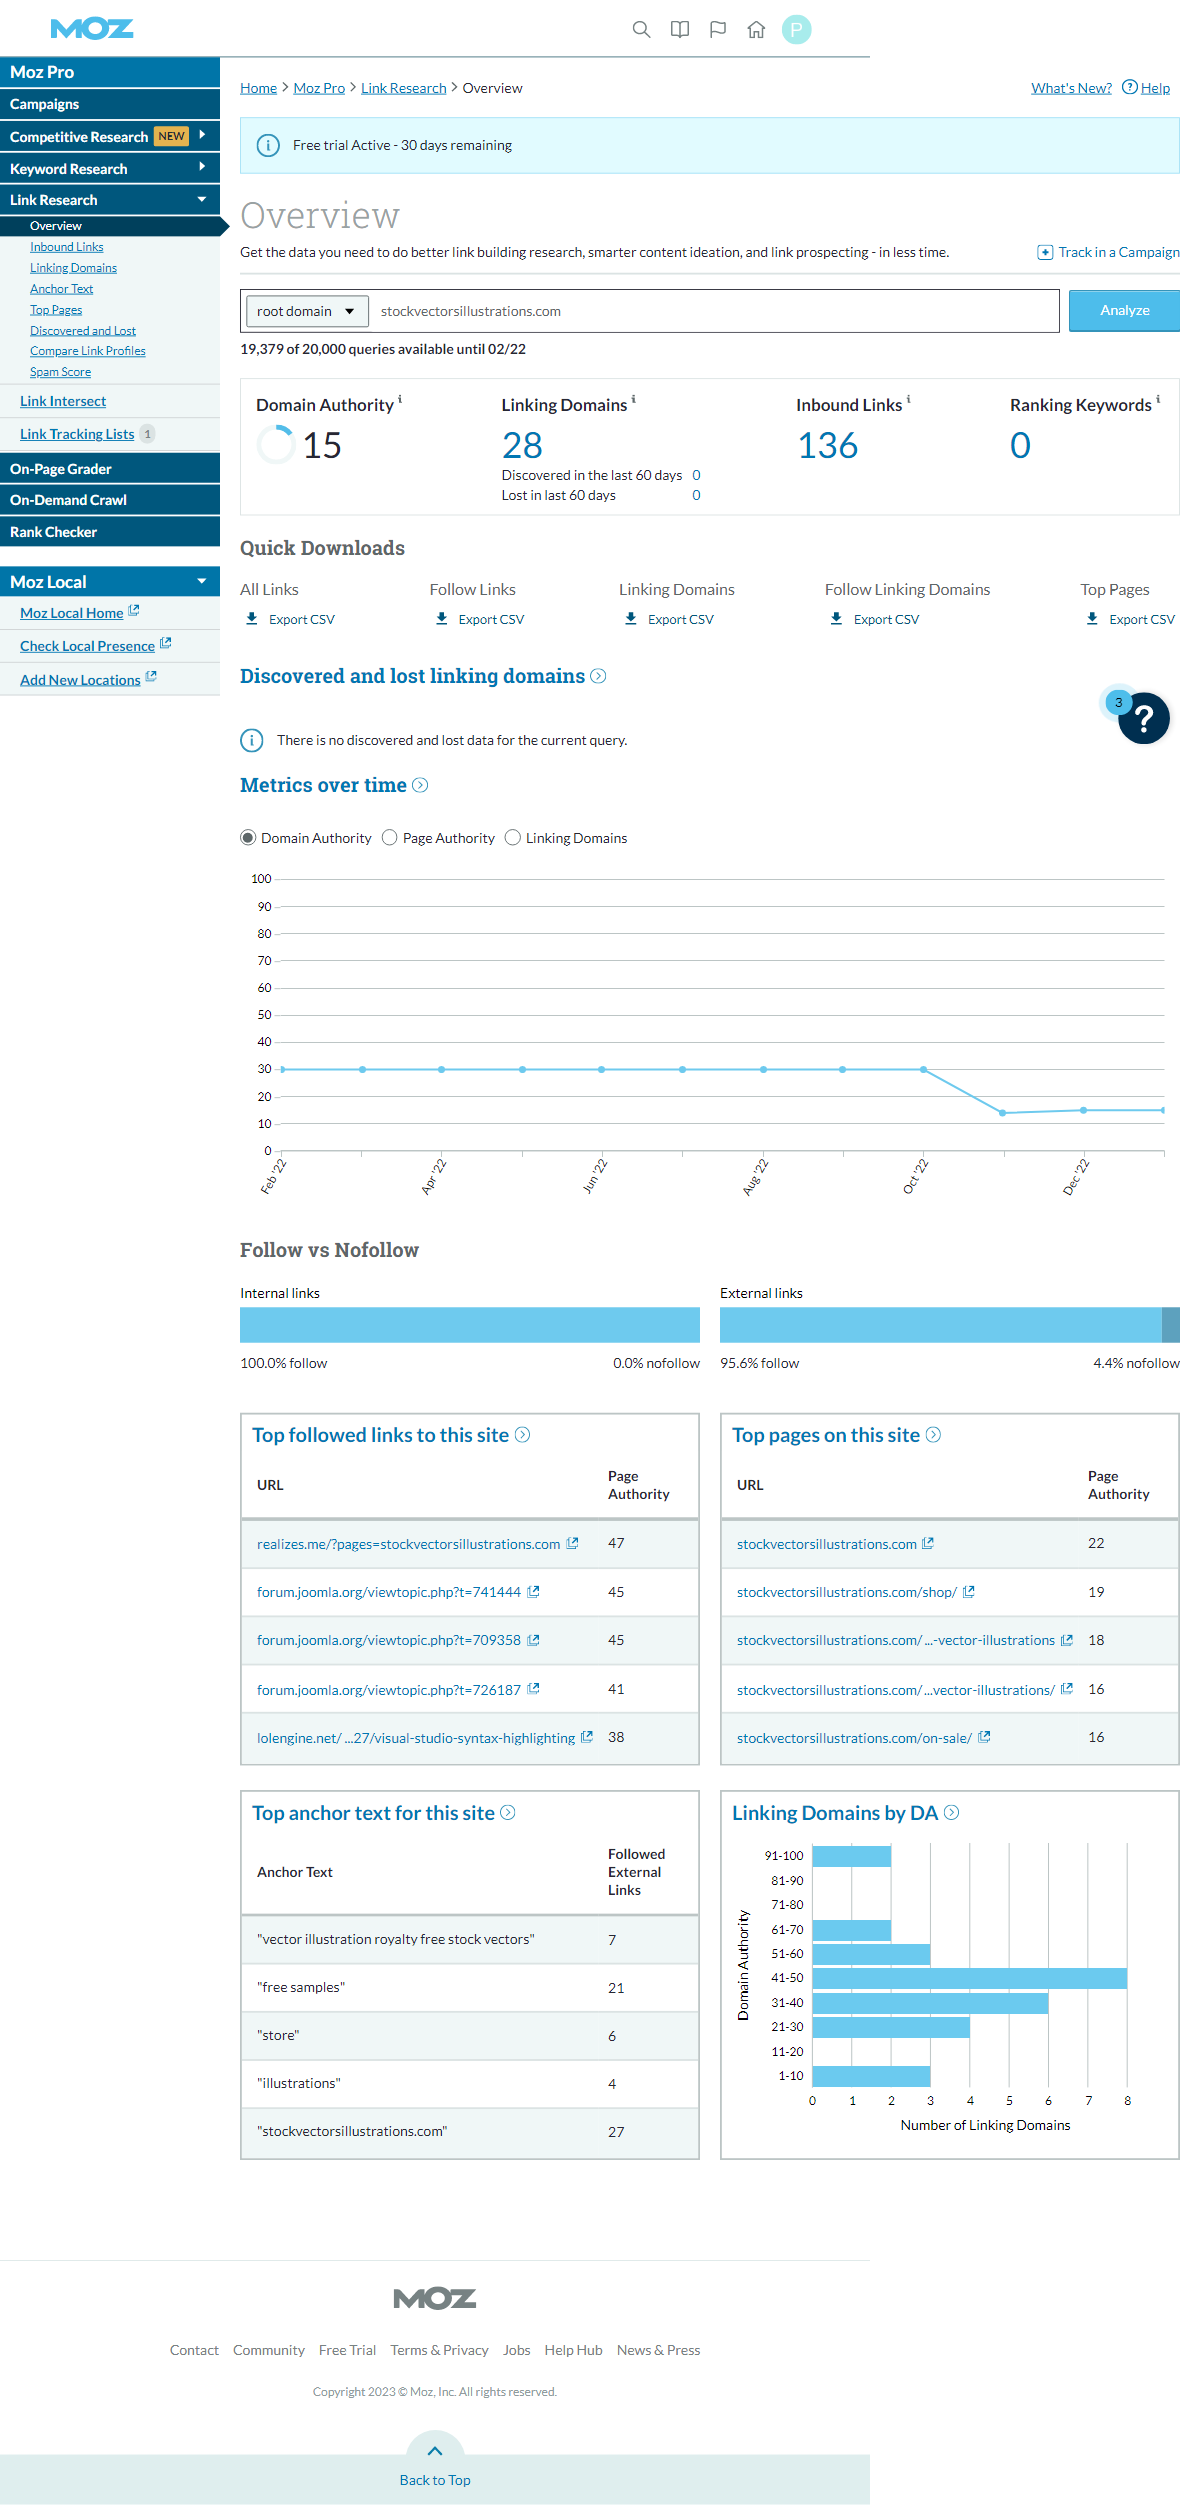Screen dimensions: 1180x2505
Task: Click arrow icon beside Top anchor text
Action: click(x=508, y=1813)
